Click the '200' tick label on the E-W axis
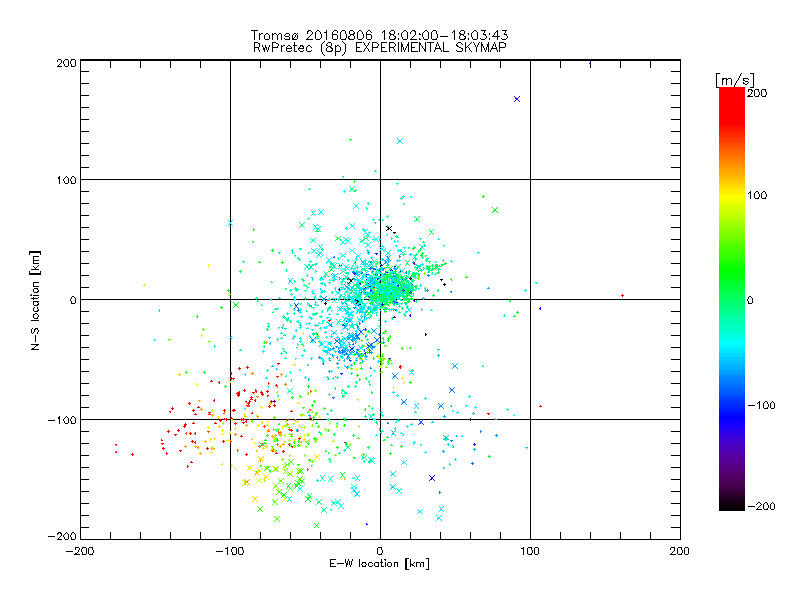This screenshot has width=800, height=600. pos(680,551)
